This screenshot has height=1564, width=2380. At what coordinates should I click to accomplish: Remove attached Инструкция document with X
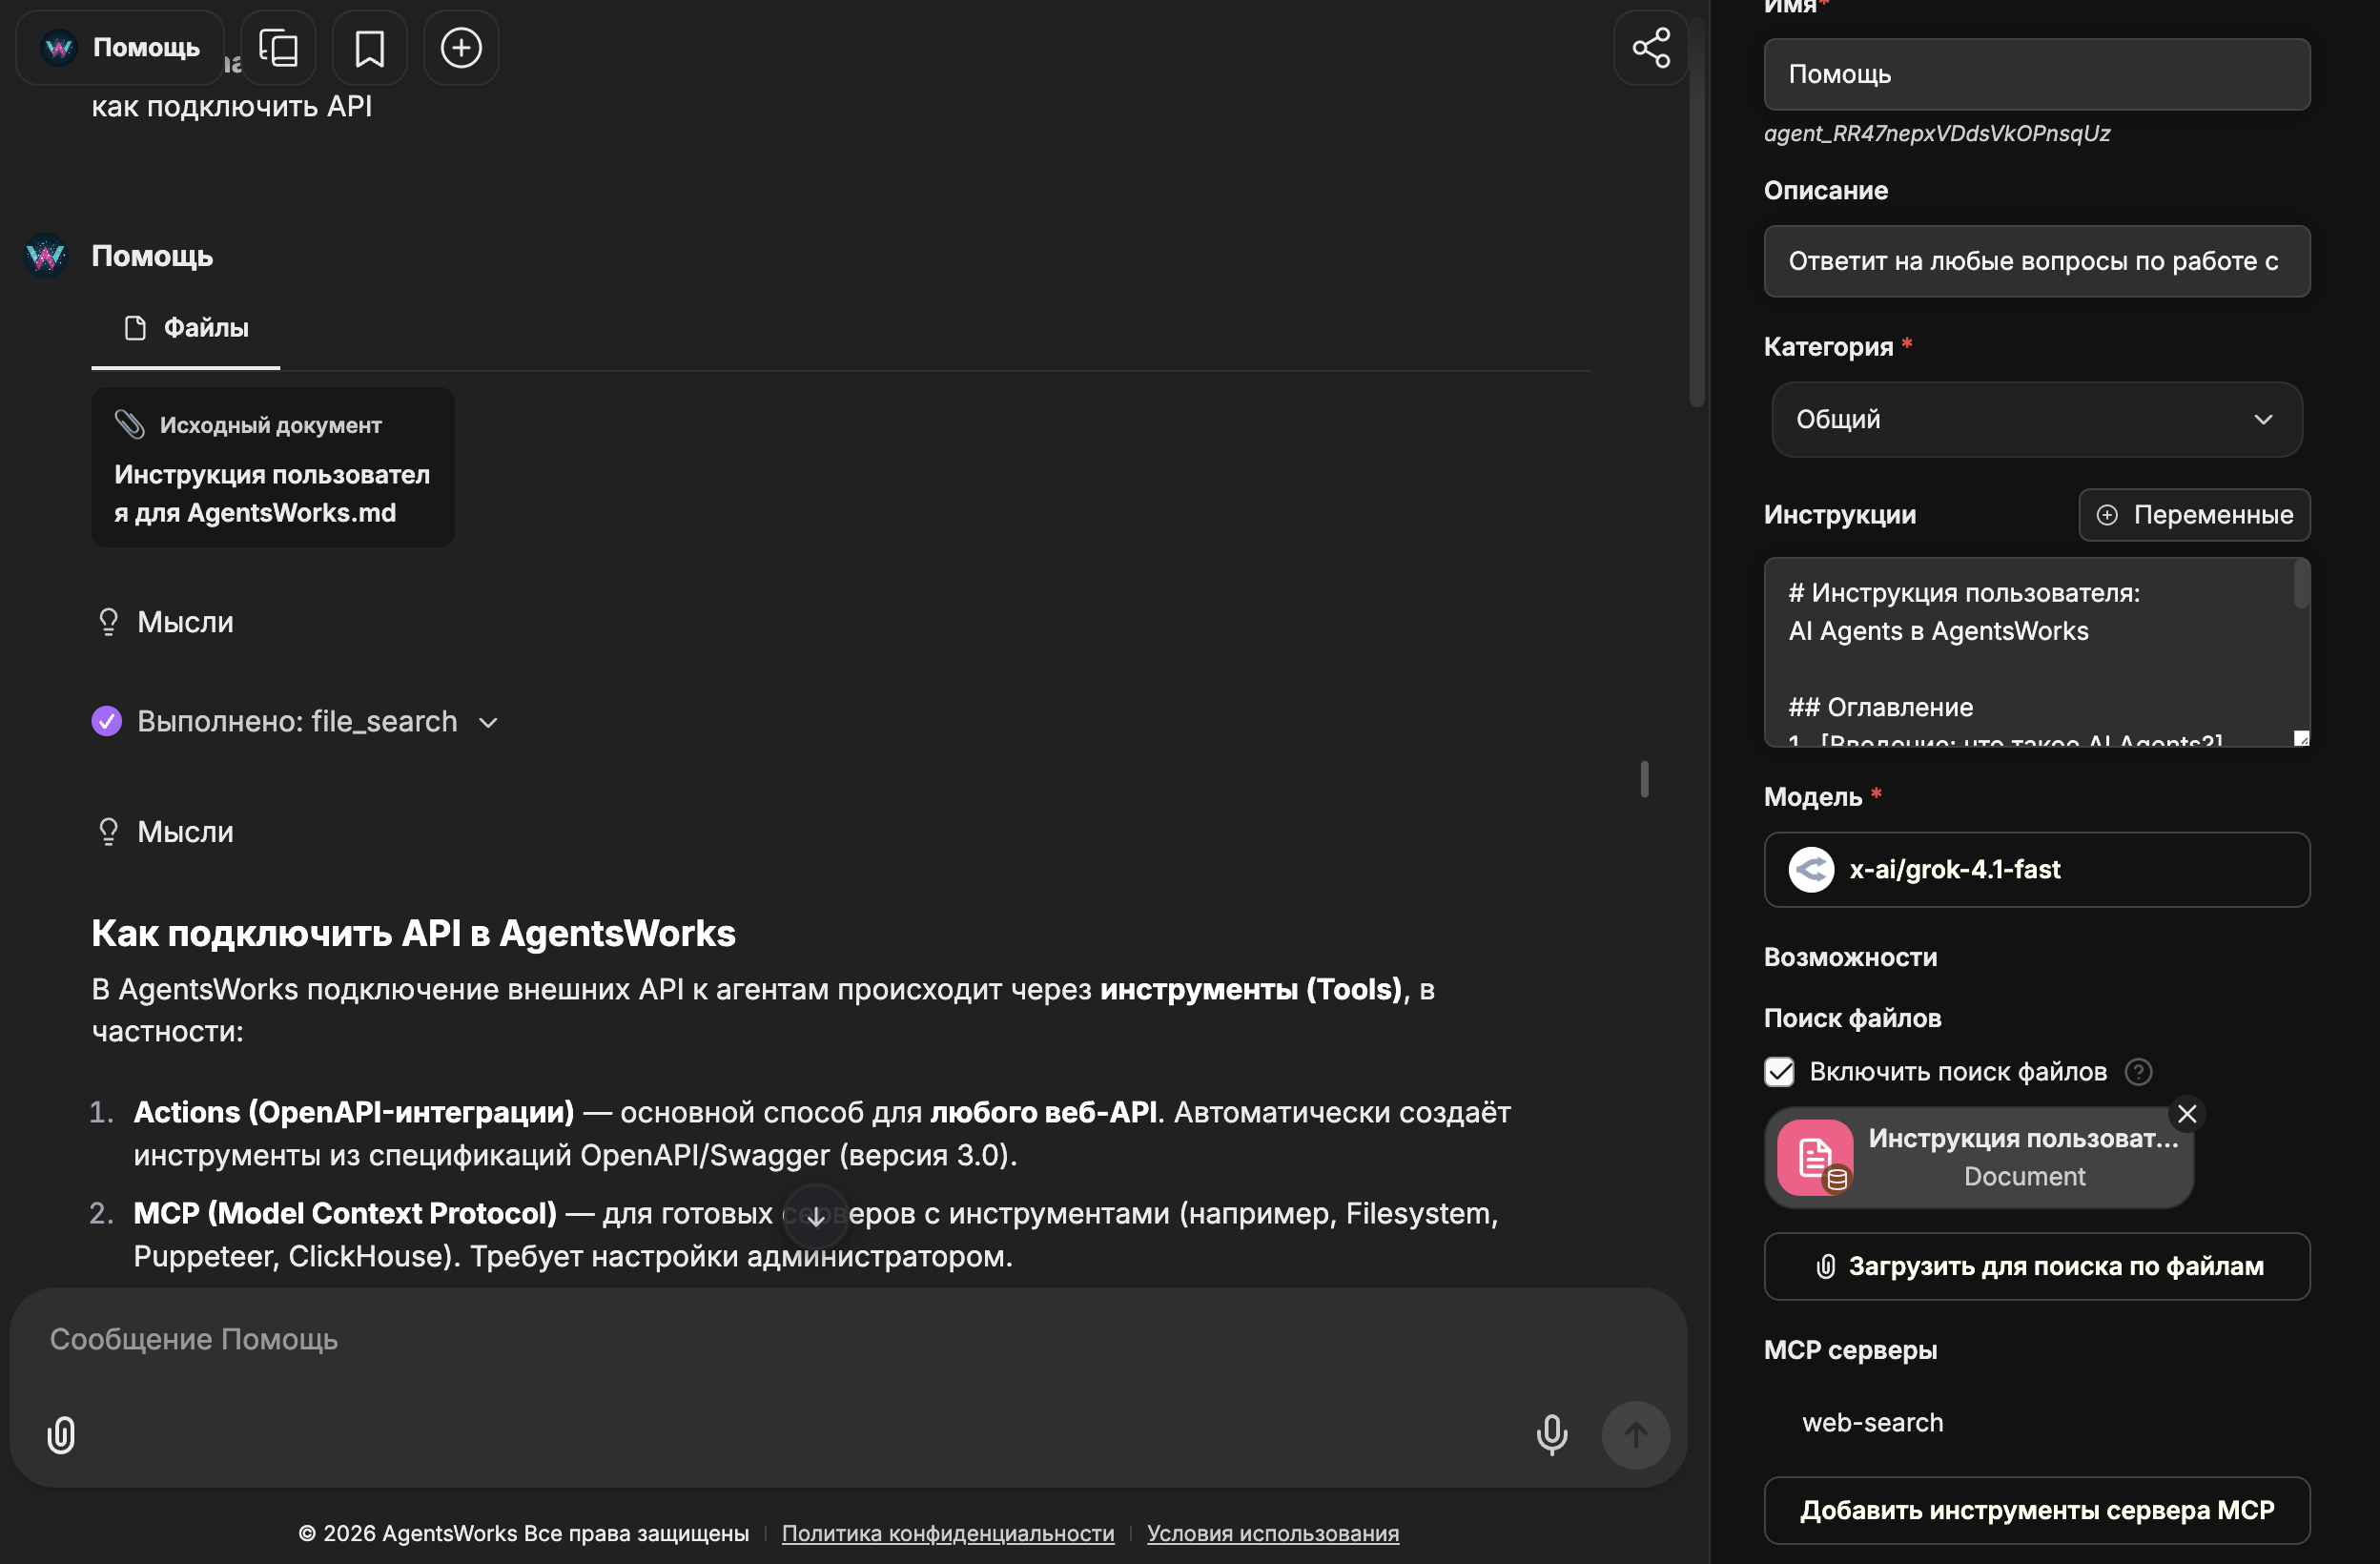coord(2186,1114)
